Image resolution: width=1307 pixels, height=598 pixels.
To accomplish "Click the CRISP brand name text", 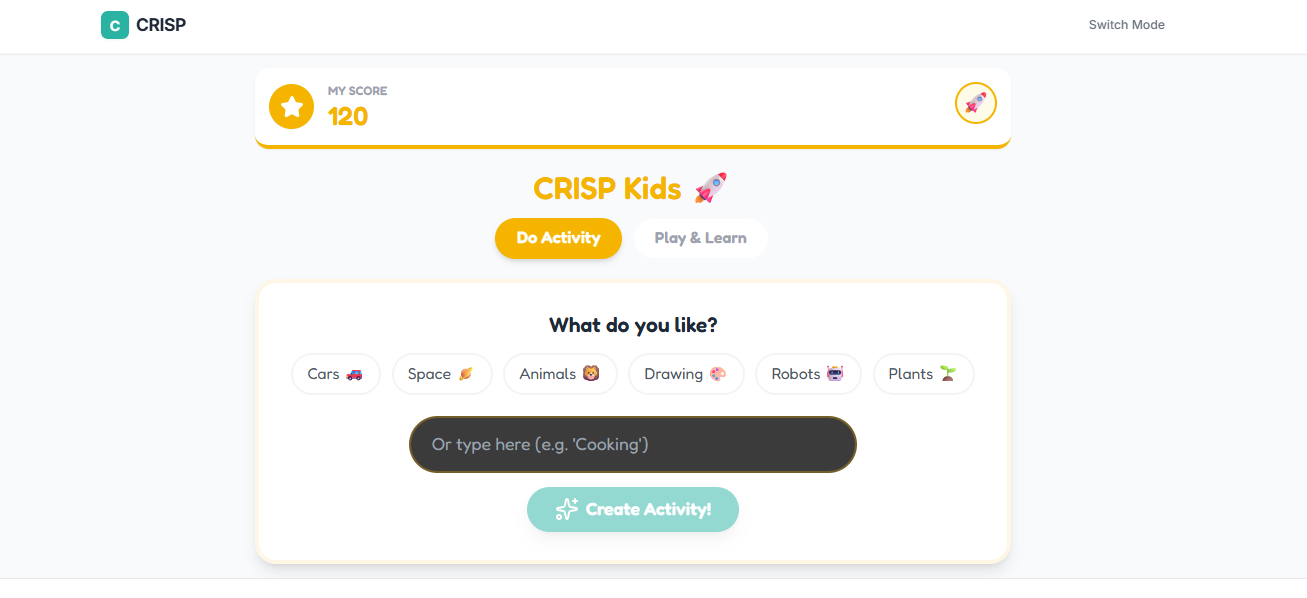I will pos(161,25).
